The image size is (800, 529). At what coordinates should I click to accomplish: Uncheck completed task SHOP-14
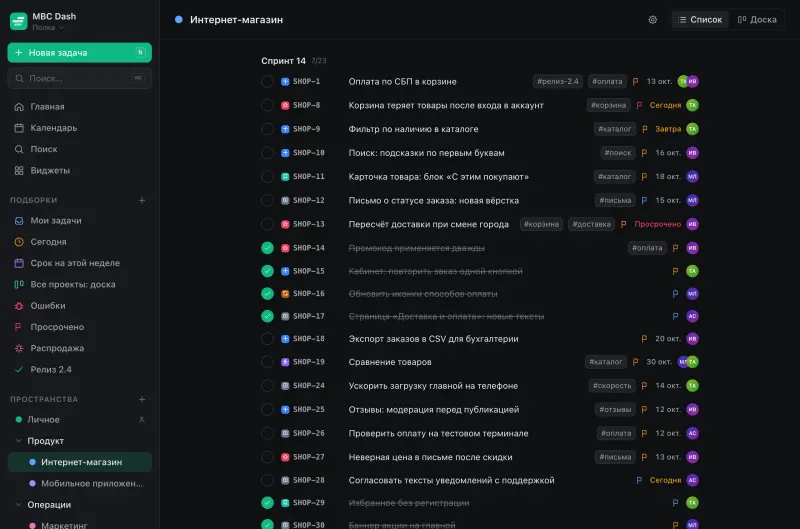[x=267, y=248]
